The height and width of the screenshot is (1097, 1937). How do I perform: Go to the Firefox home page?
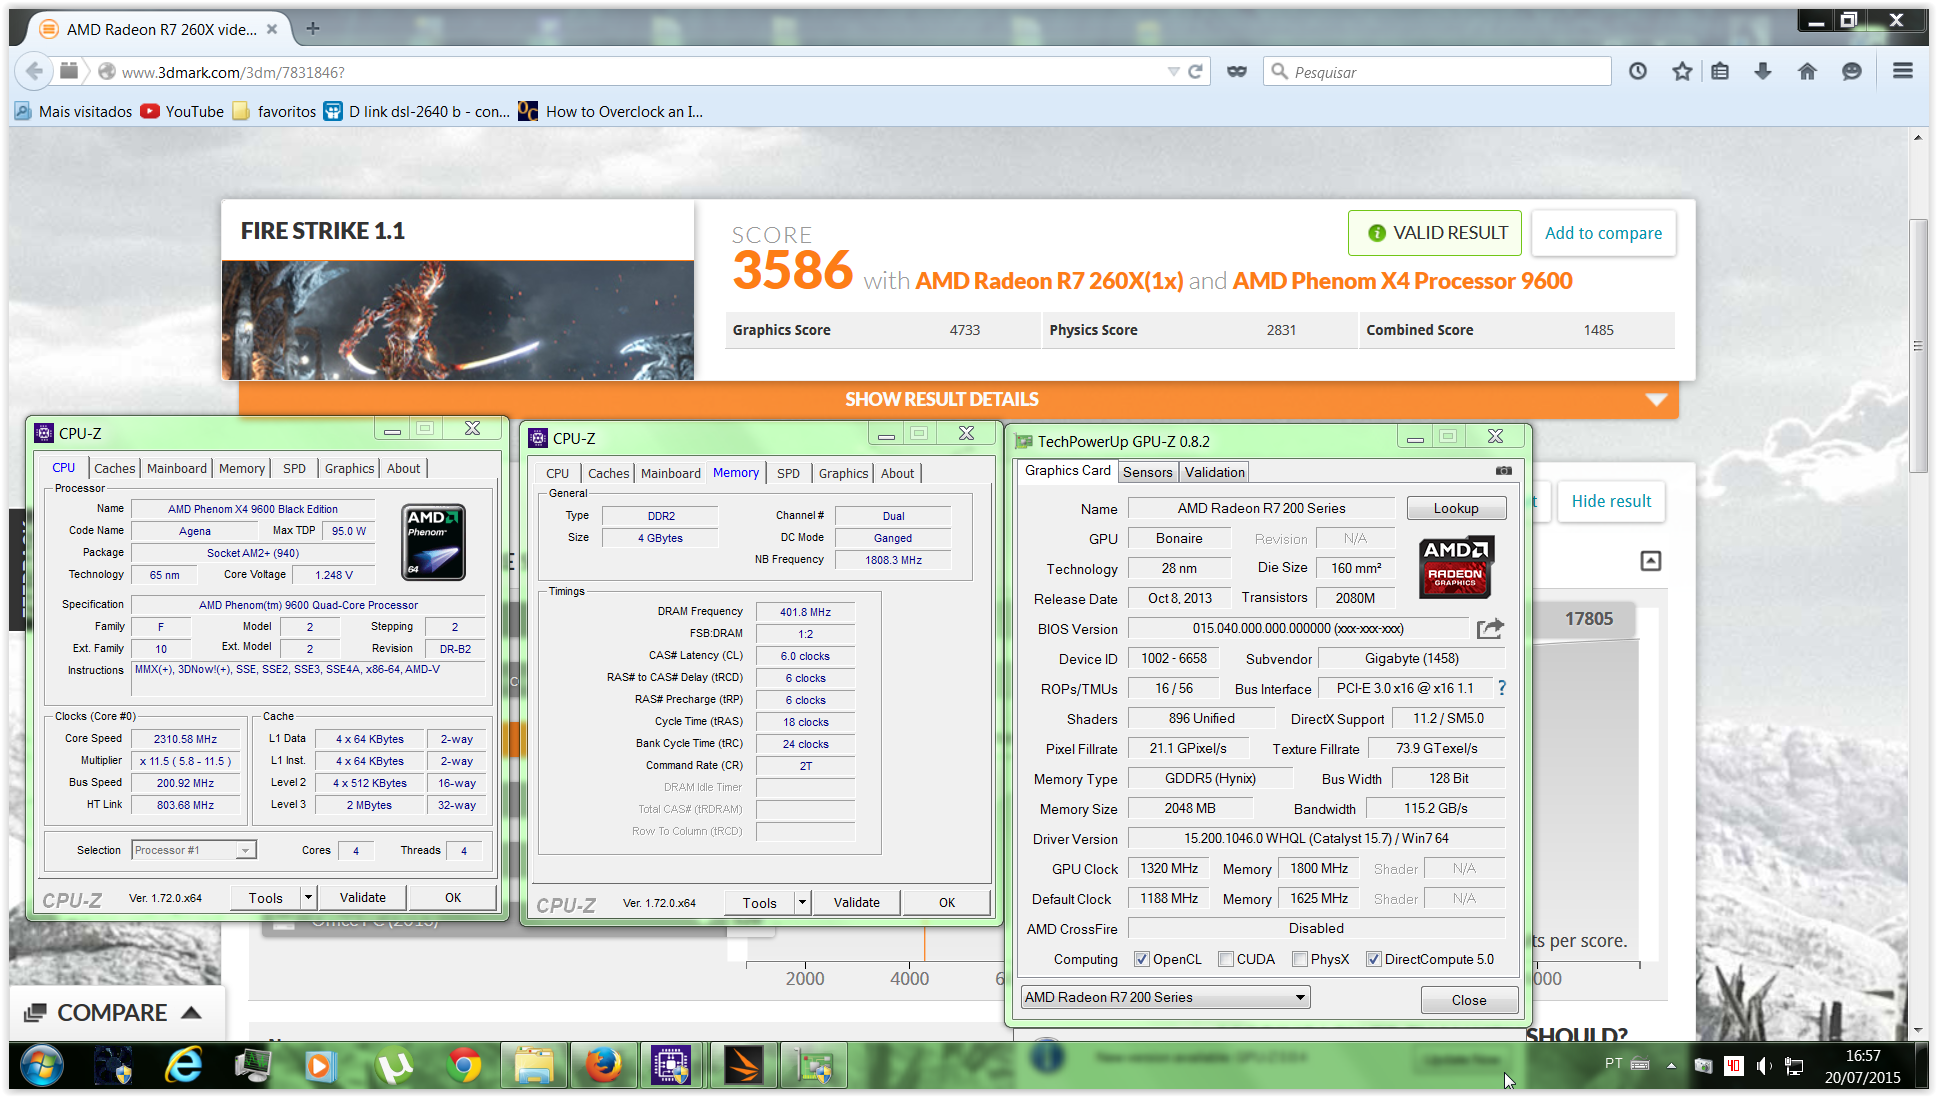pyautogui.click(x=1807, y=72)
